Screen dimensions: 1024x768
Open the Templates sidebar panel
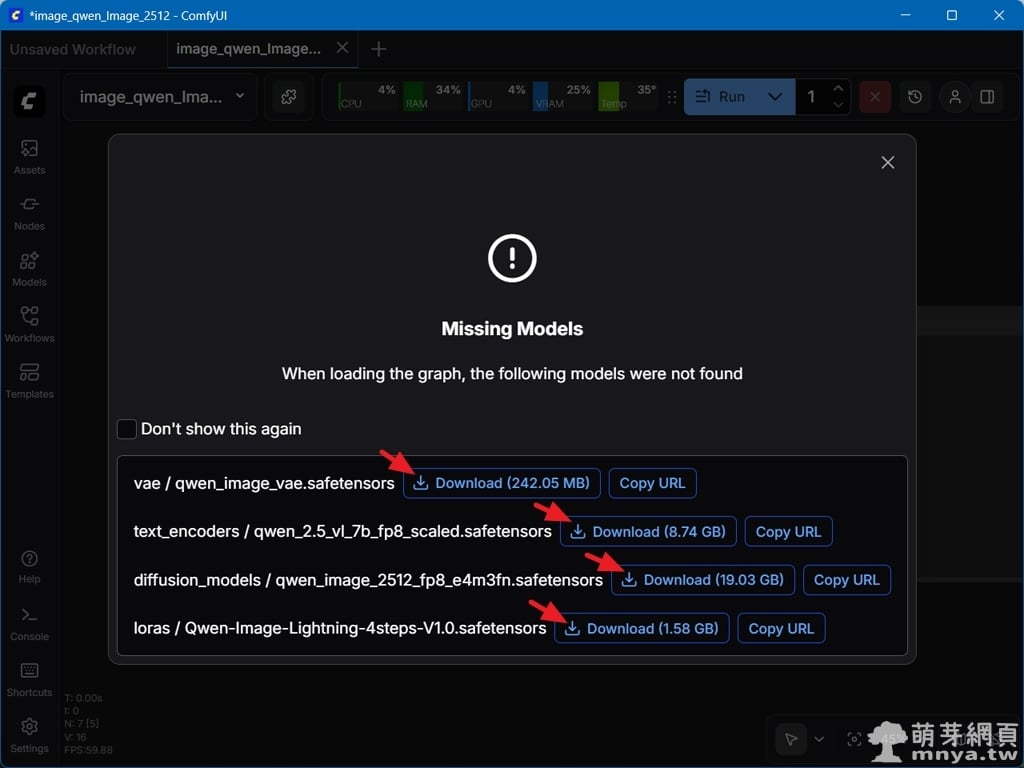29,380
